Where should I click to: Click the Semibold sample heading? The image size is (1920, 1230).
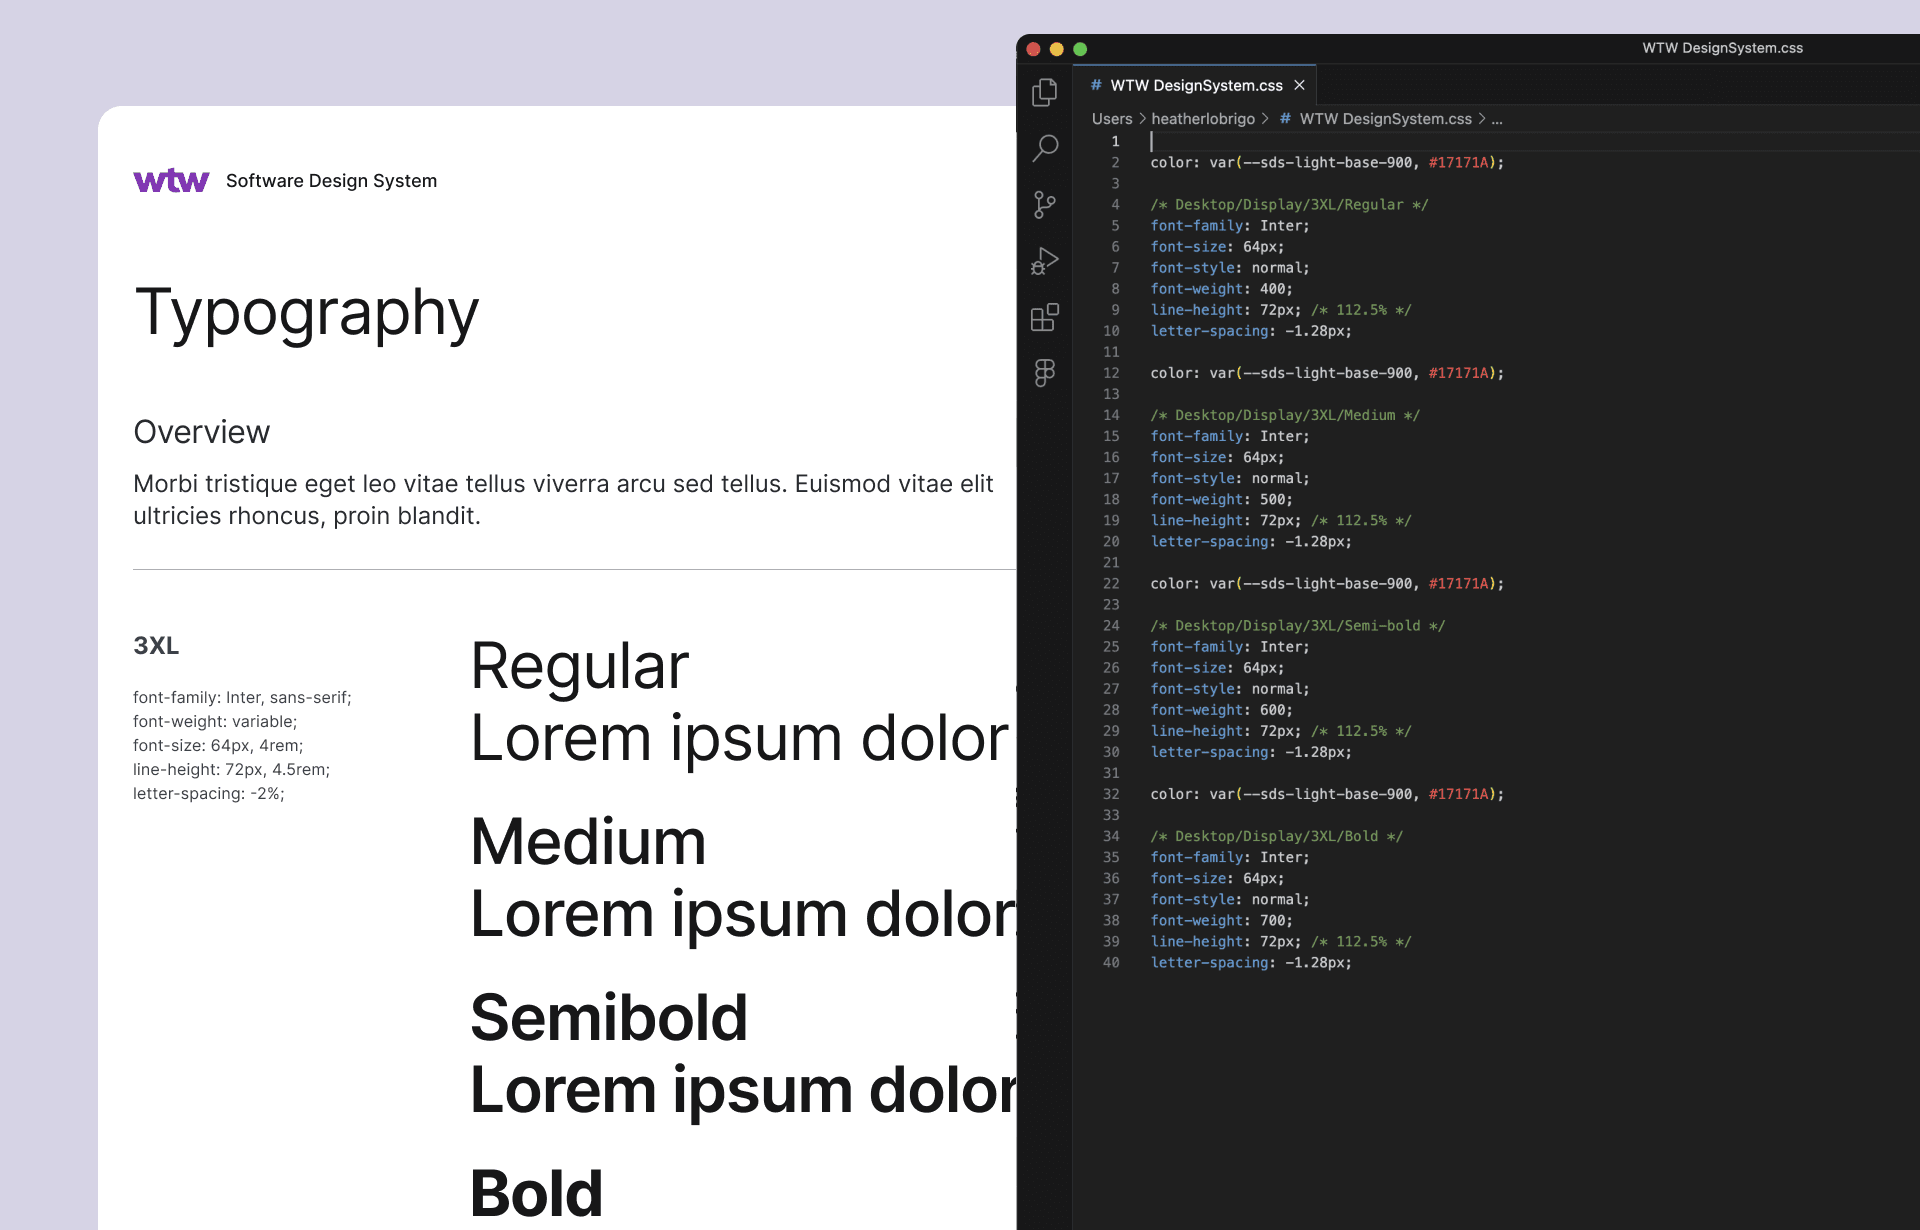click(609, 1018)
